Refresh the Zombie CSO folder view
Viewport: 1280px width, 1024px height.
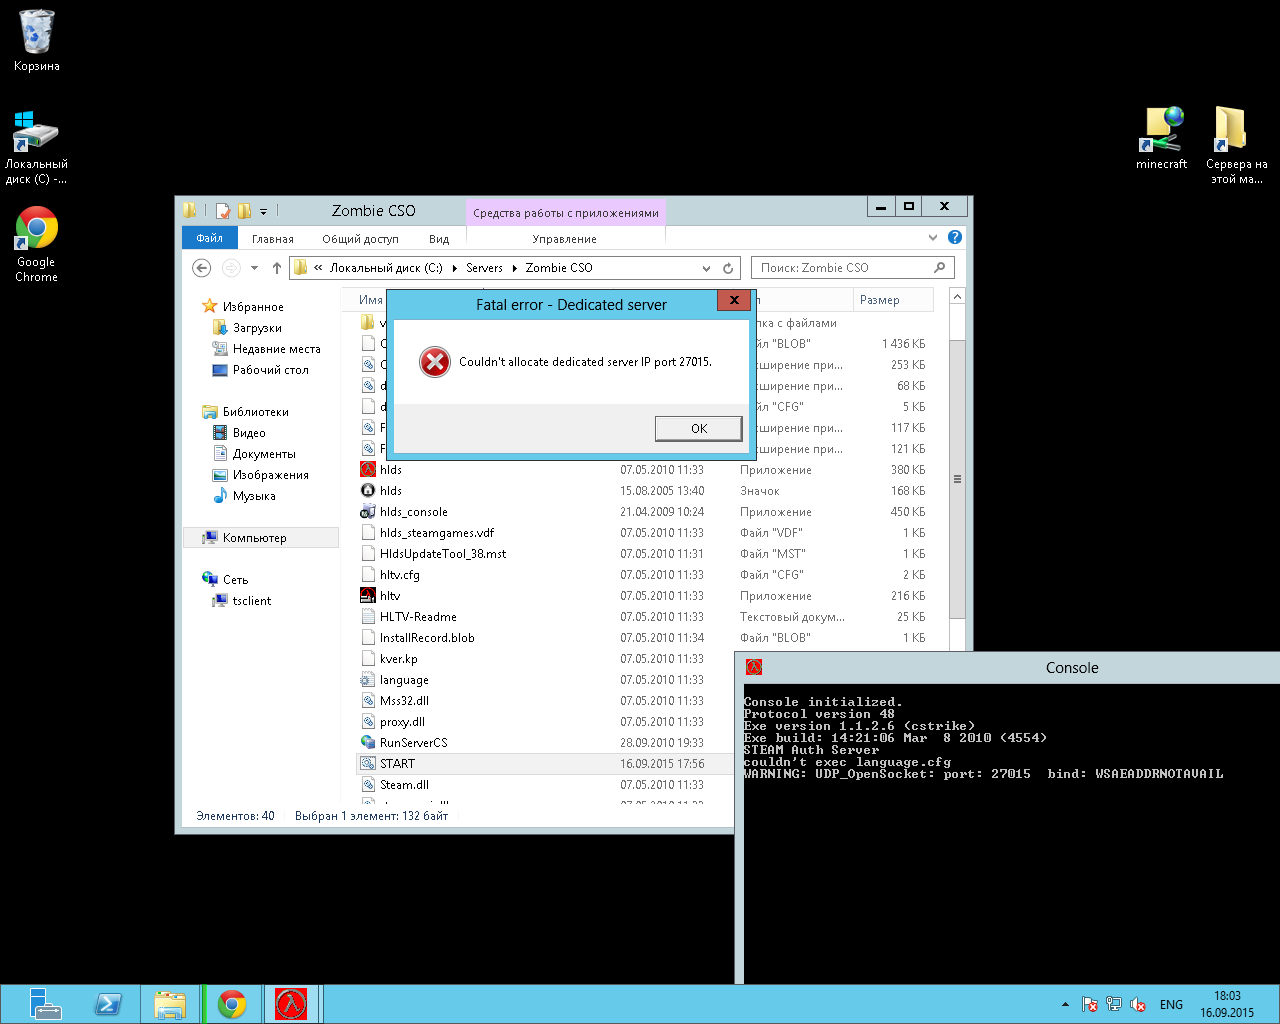coord(728,268)
